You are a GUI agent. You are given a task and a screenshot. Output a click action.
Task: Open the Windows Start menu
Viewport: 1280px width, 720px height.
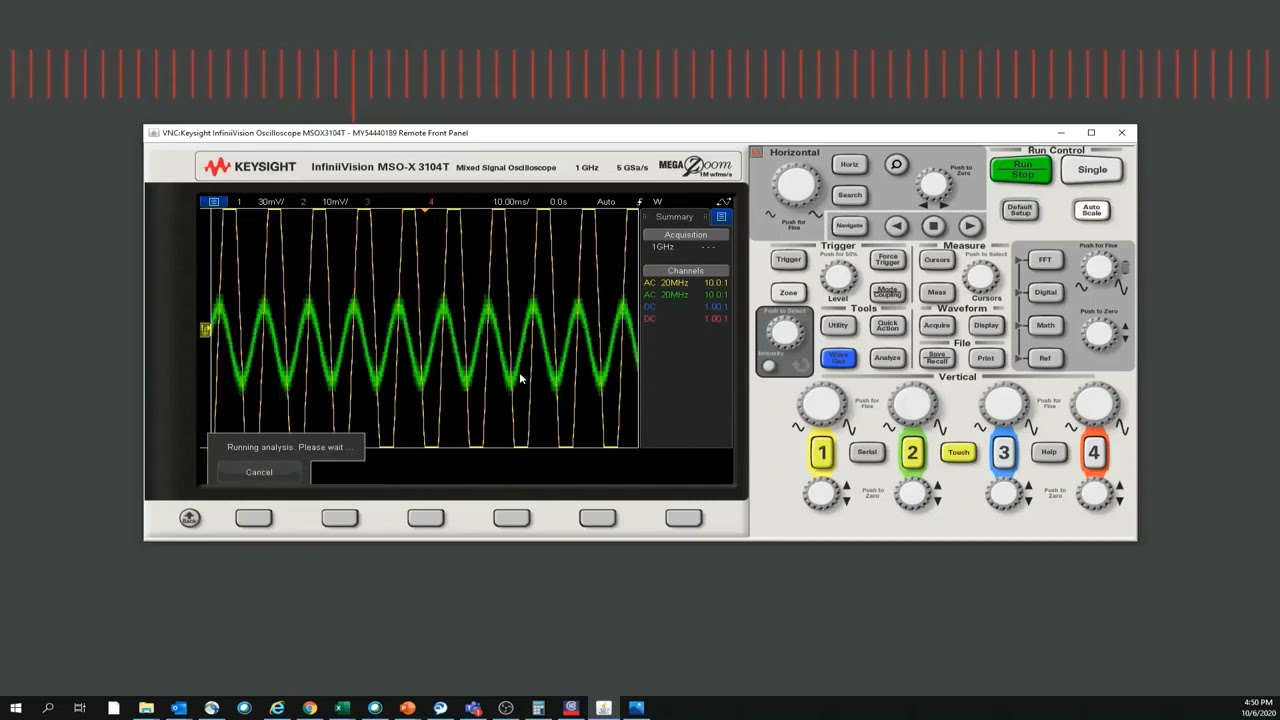[x=16, y=709]
